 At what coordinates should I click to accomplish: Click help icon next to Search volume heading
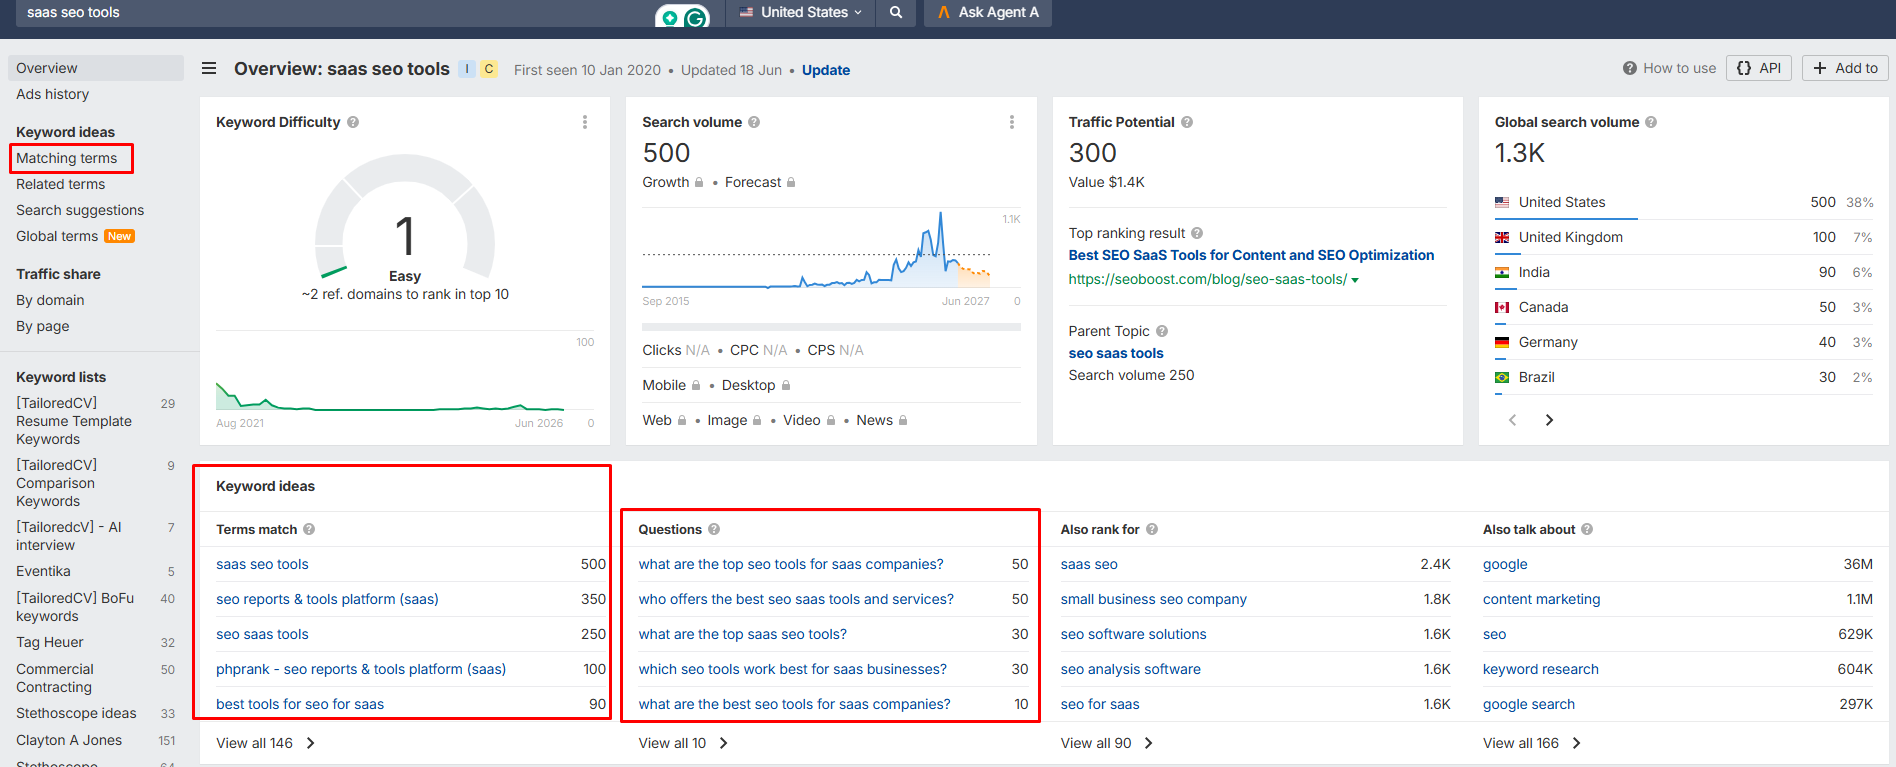(754, 122)
